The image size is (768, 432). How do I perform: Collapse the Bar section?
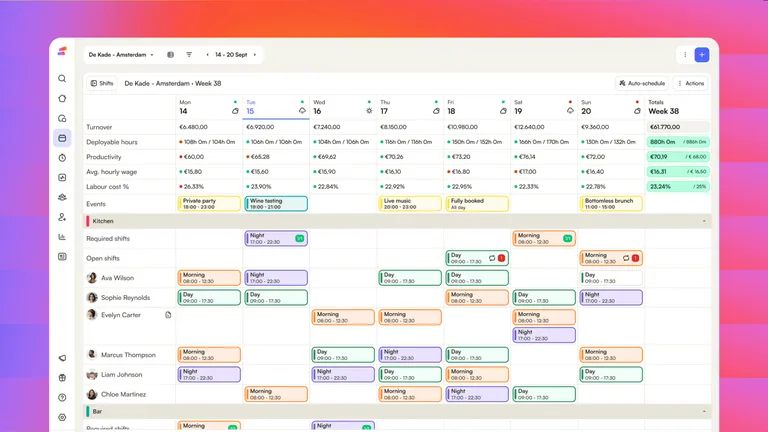704,411
